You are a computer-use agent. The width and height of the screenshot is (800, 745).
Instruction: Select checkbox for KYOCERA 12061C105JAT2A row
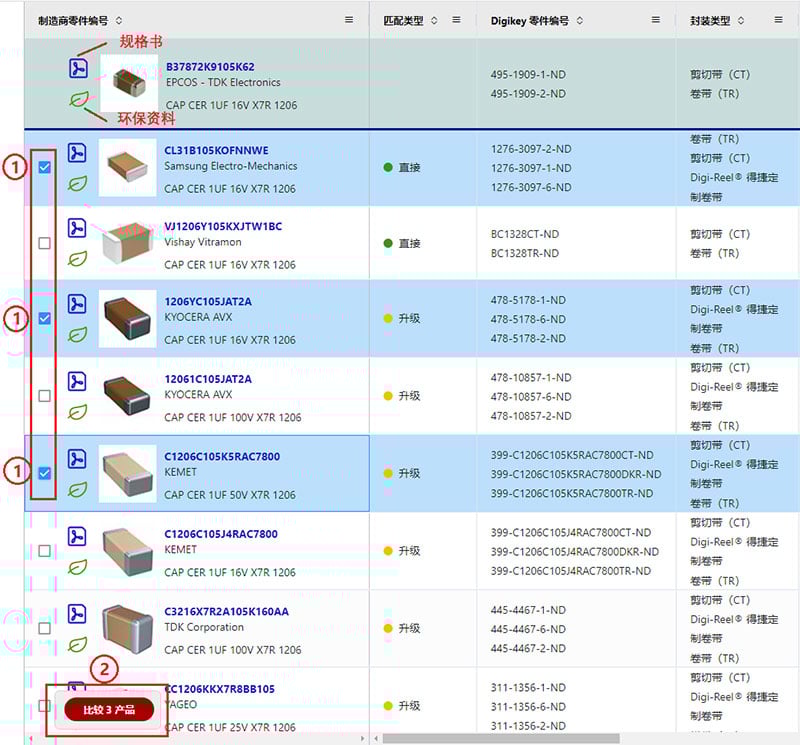[44, 395]
